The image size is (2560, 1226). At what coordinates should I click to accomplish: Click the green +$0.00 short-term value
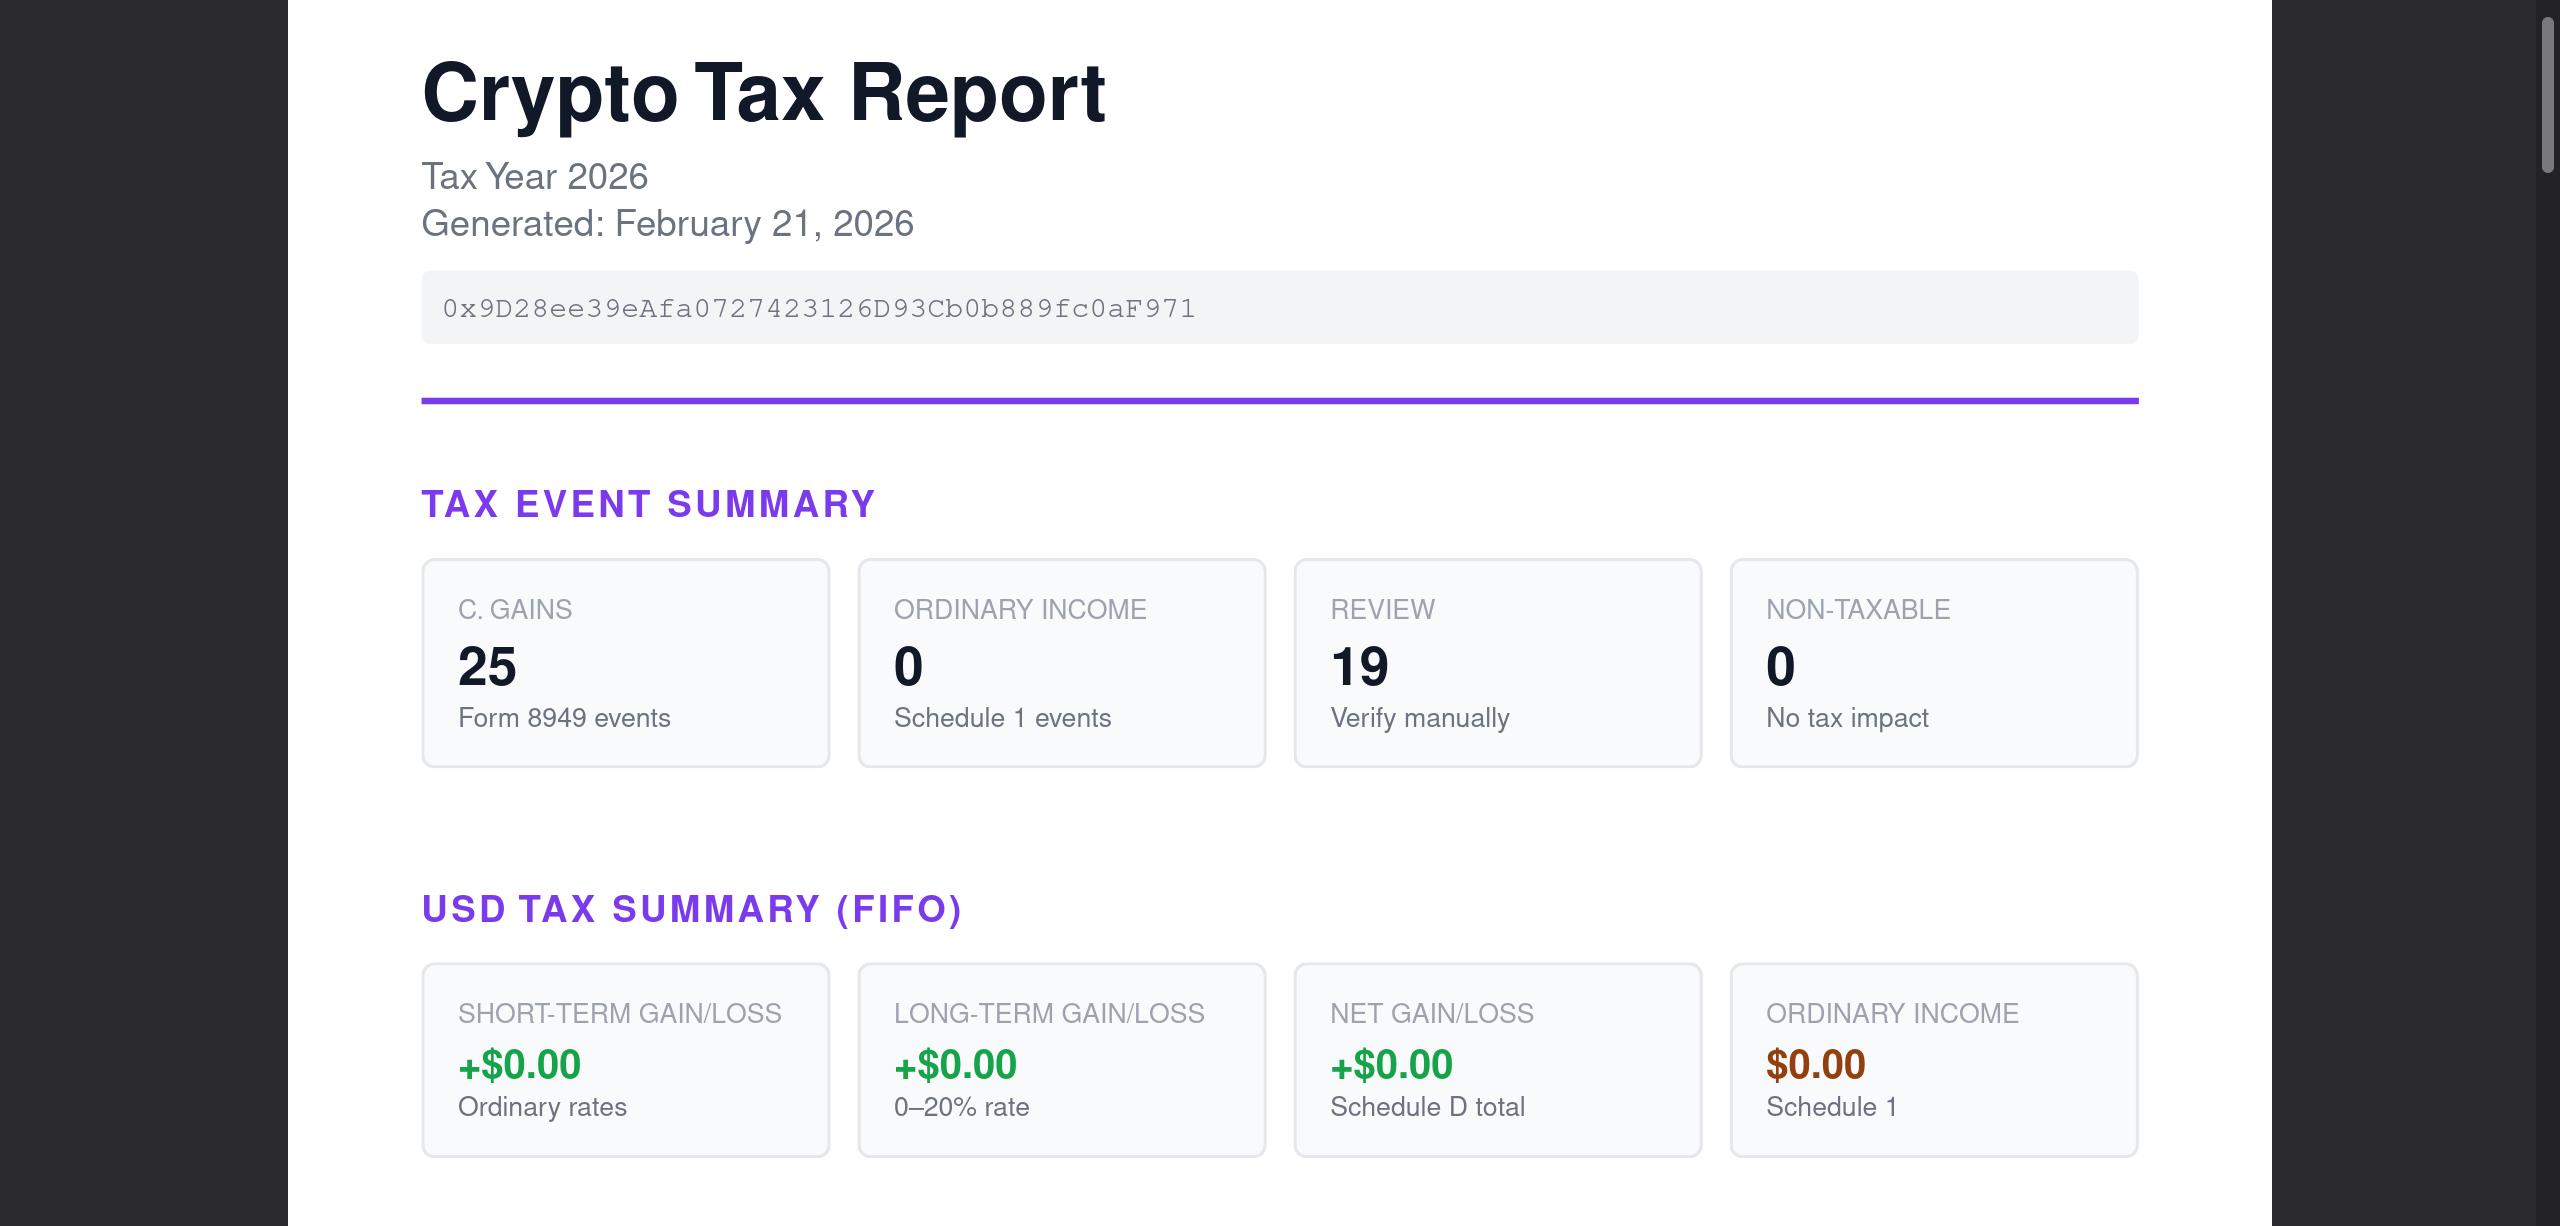click(x=518, y=1065)
